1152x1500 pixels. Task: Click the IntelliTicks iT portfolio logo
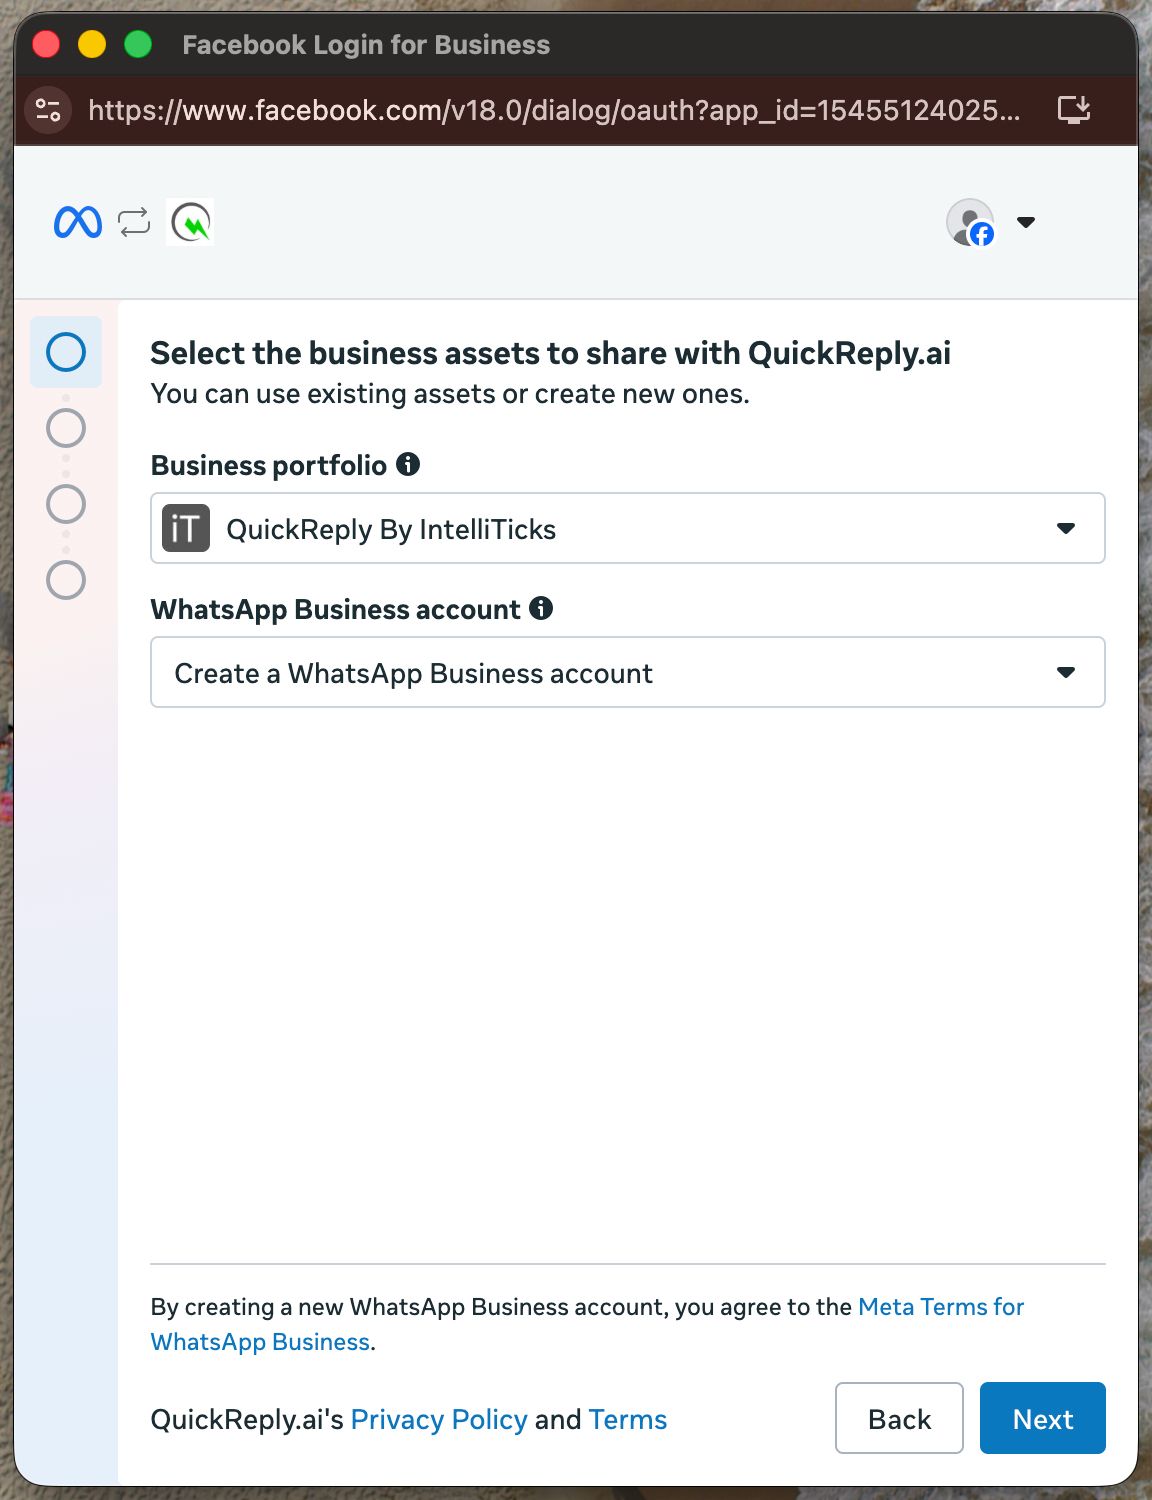[x=186, y=528]
